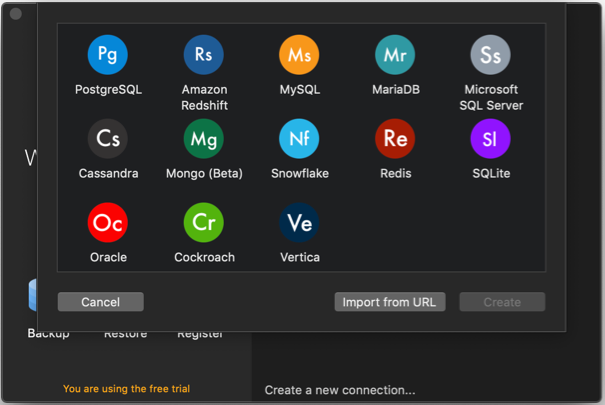Click the MySQL label text
605x405 pixels.
click(x=300, y=90)
